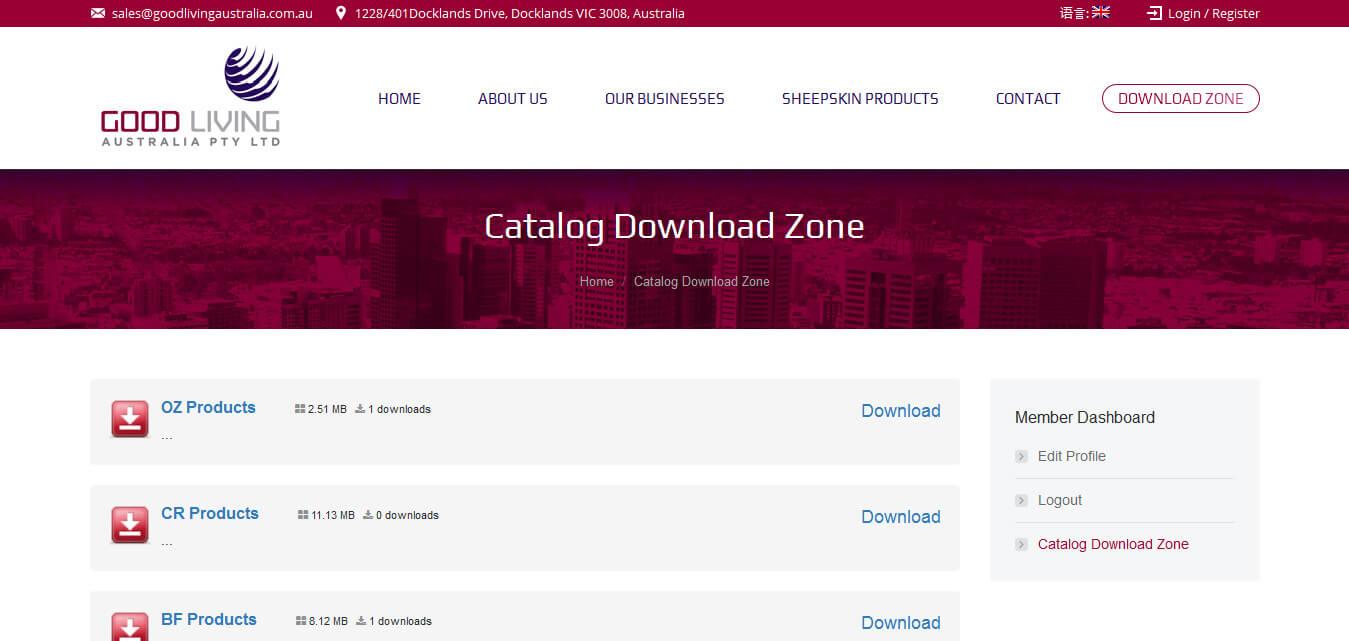Click the envelope icon beside sales email

tap(98, 13)
